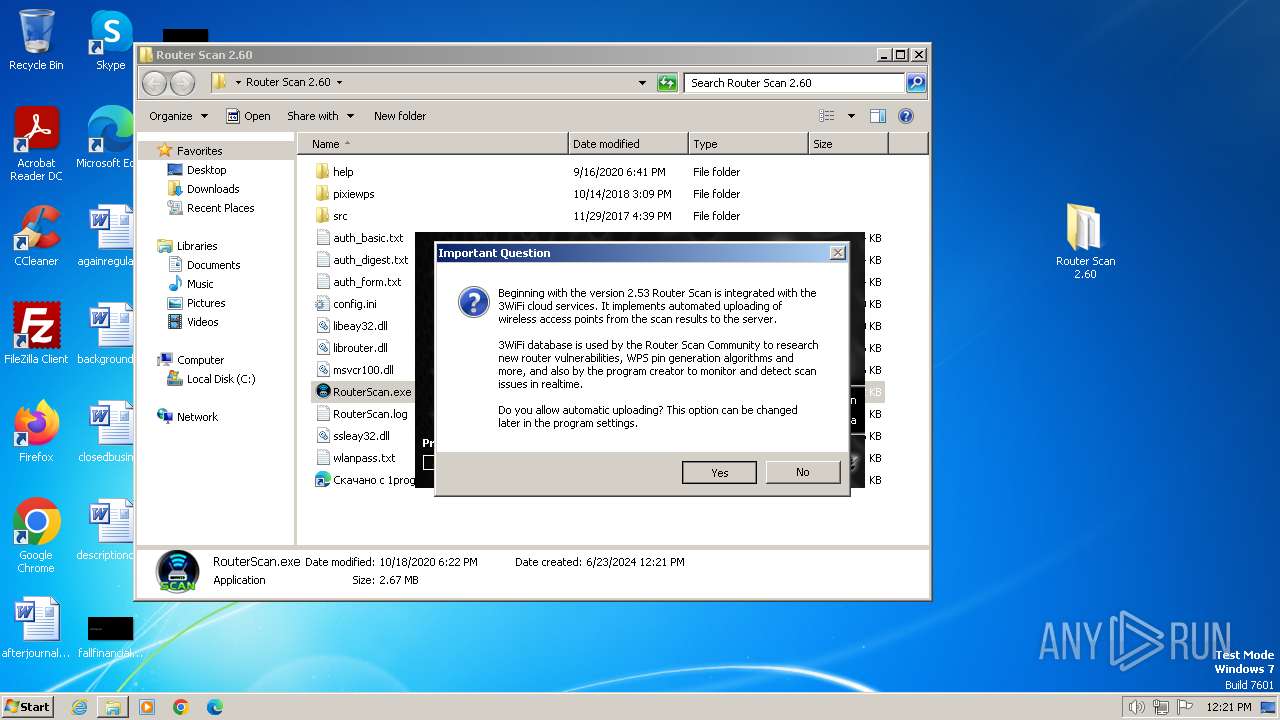Expand the views options dropdown arrow
Viewport: 1280px width, 720px height.
[x=851, y=116]
